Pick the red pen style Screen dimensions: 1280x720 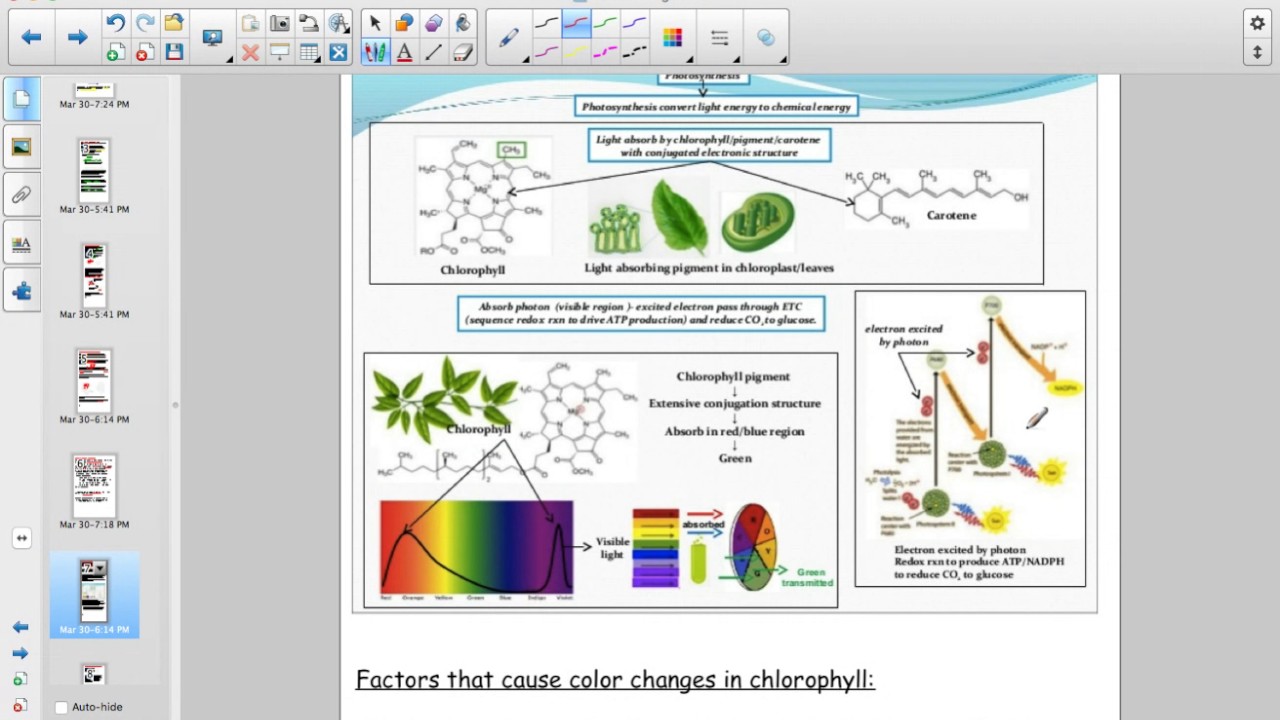[x=576, y=23]
